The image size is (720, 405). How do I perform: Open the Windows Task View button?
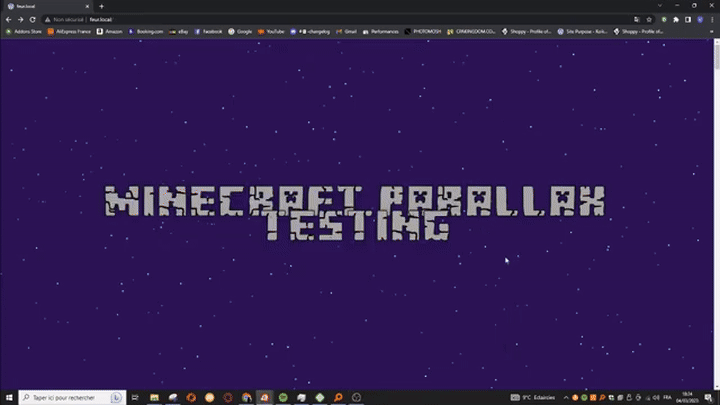point(135,398)
